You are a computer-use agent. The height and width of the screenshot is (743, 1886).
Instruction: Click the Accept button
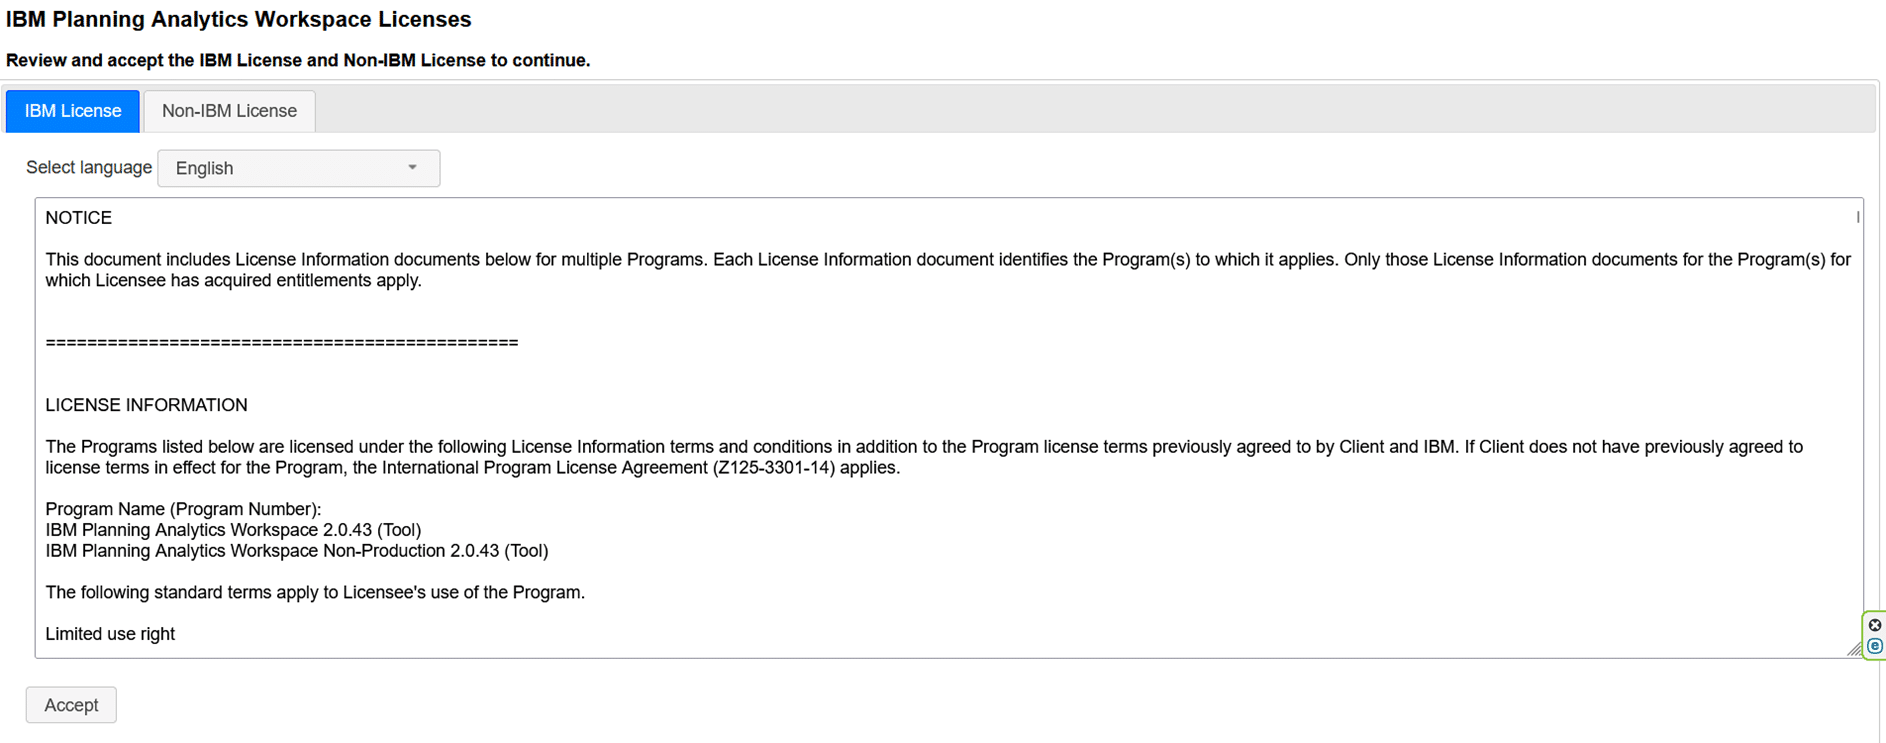tap(71, 705)
